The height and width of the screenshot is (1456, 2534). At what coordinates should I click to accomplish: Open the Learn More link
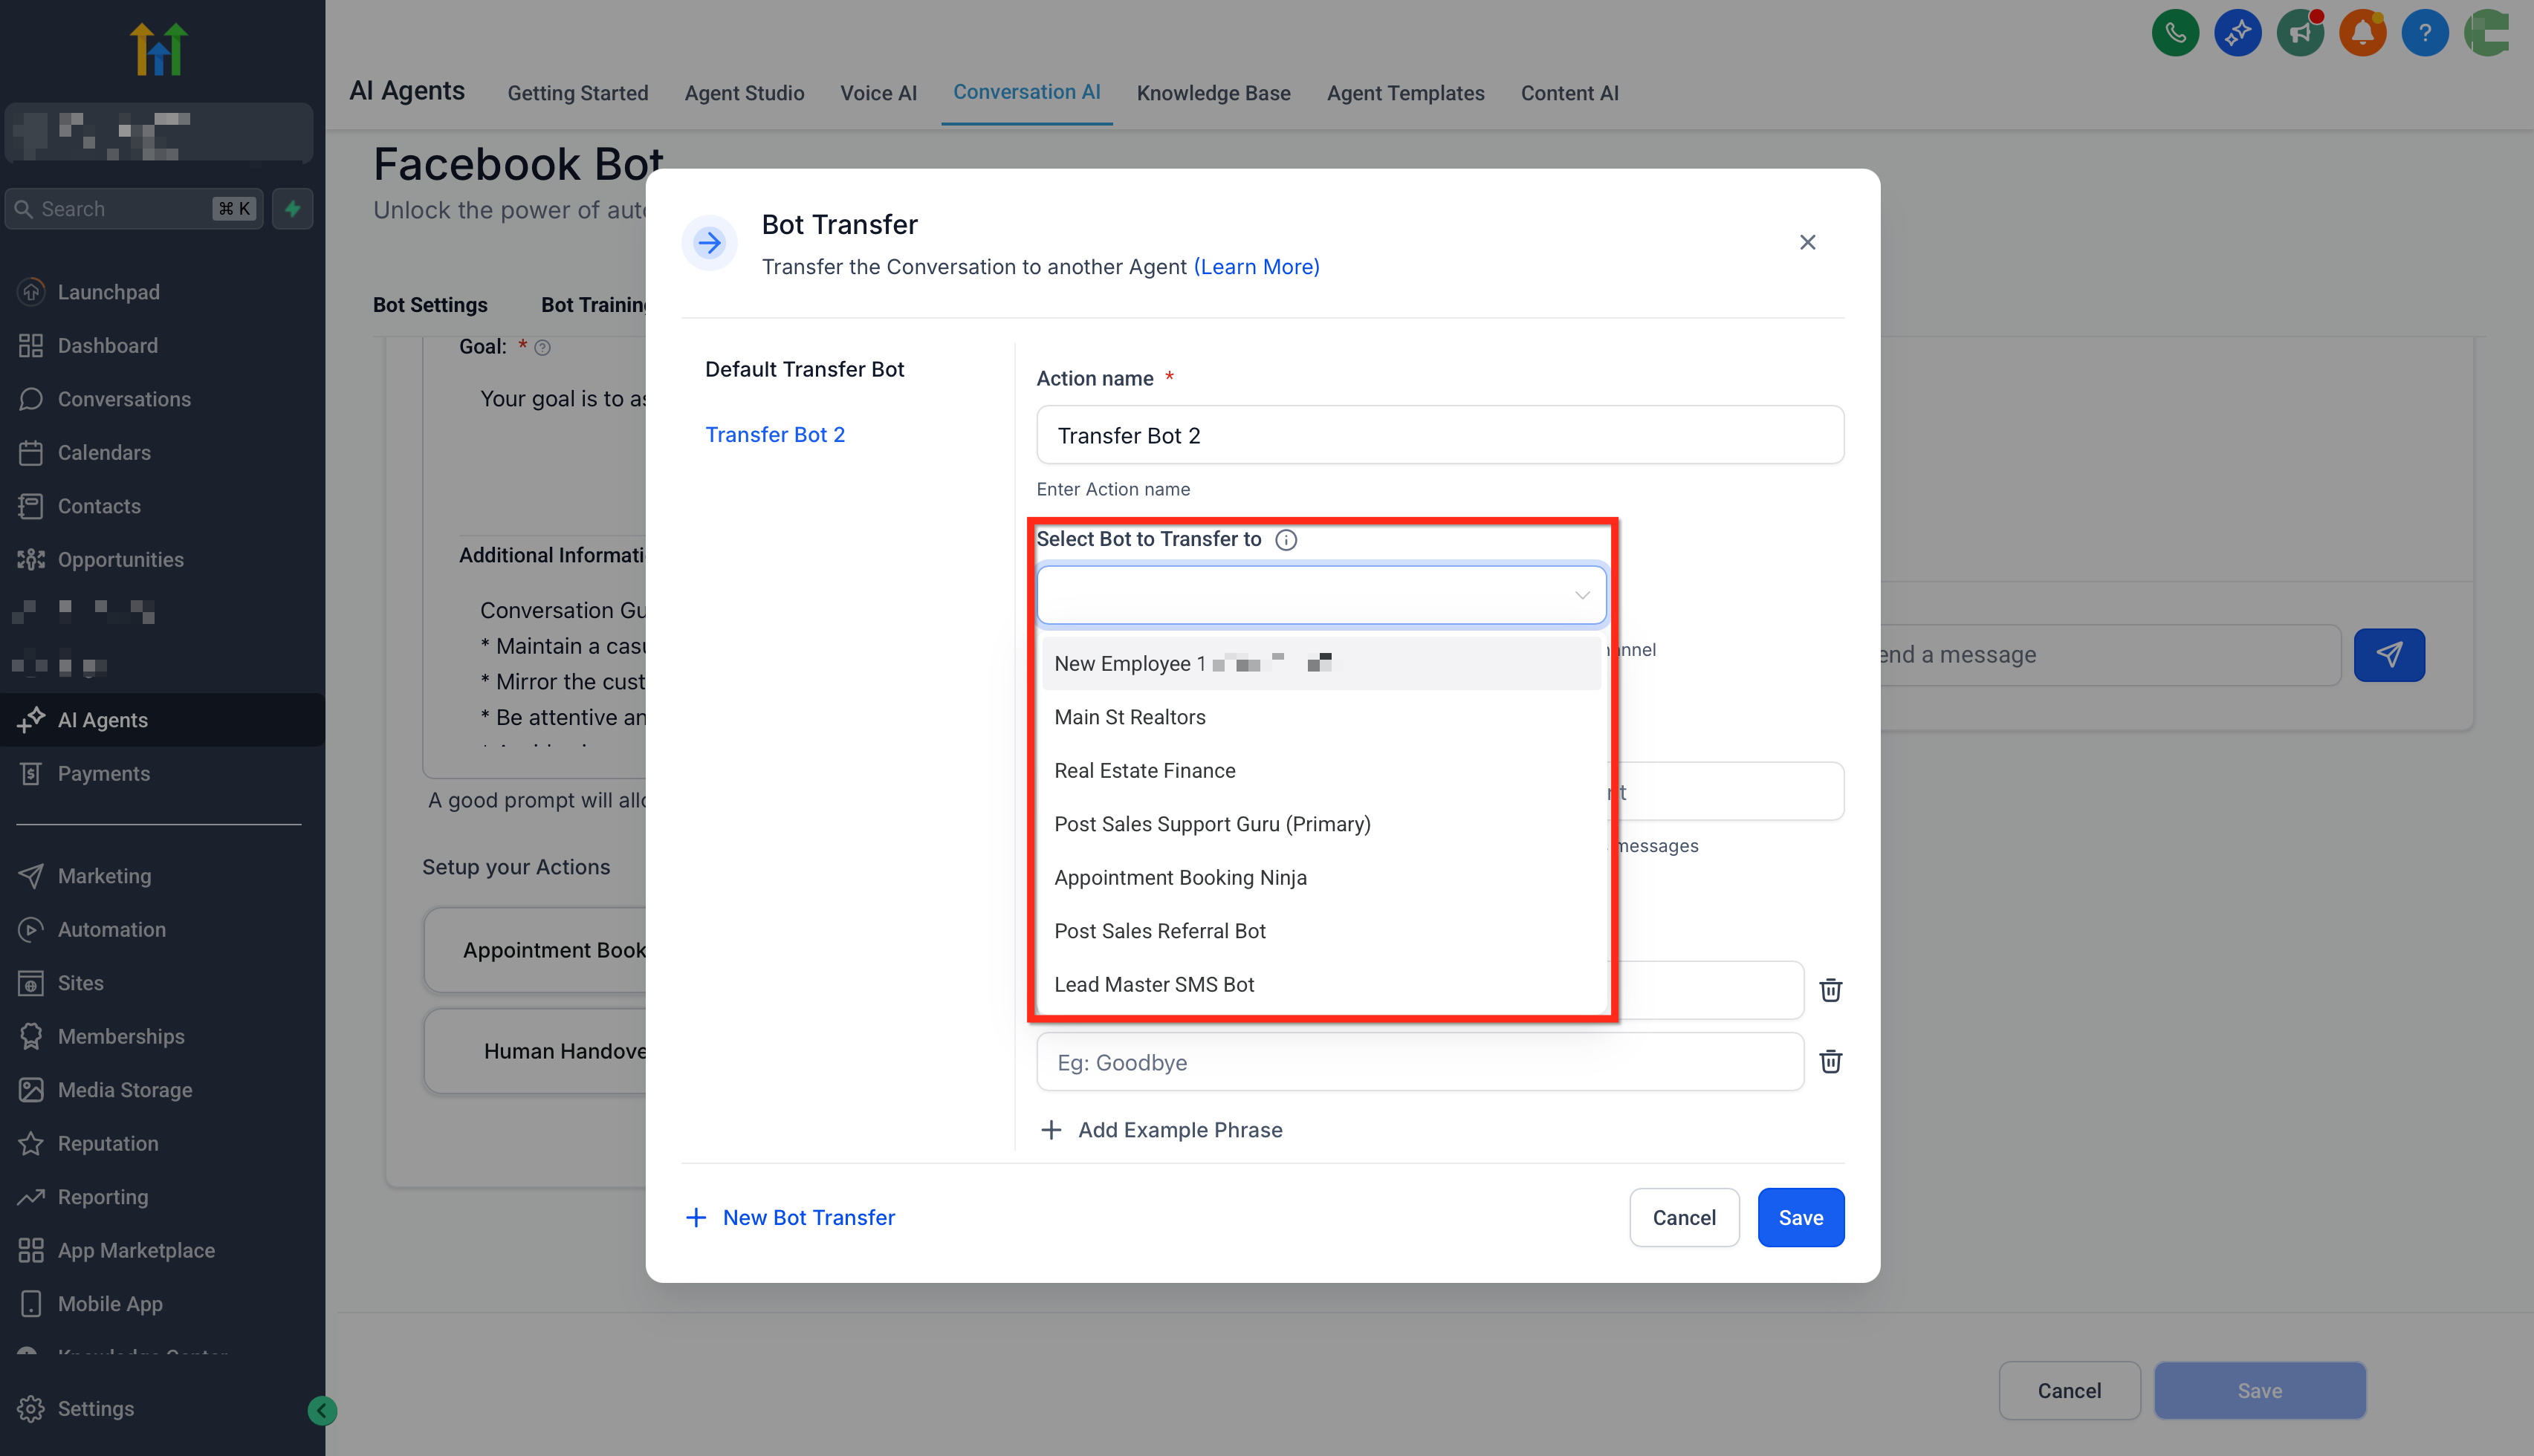tap(1256, 267)
